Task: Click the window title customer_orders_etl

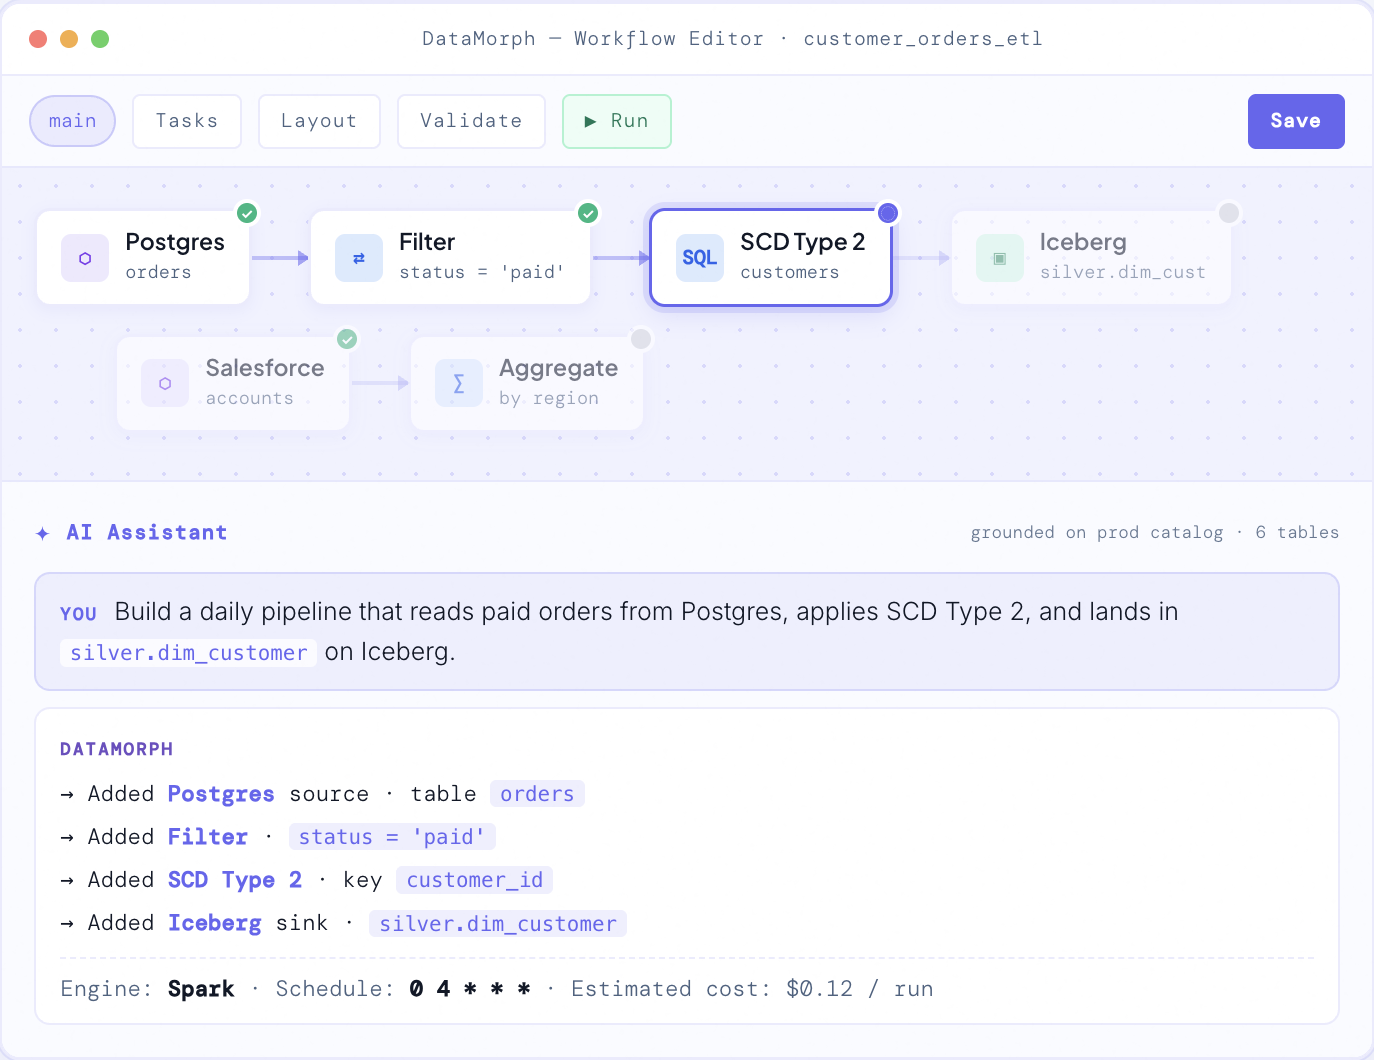Action: coord(923,39)
